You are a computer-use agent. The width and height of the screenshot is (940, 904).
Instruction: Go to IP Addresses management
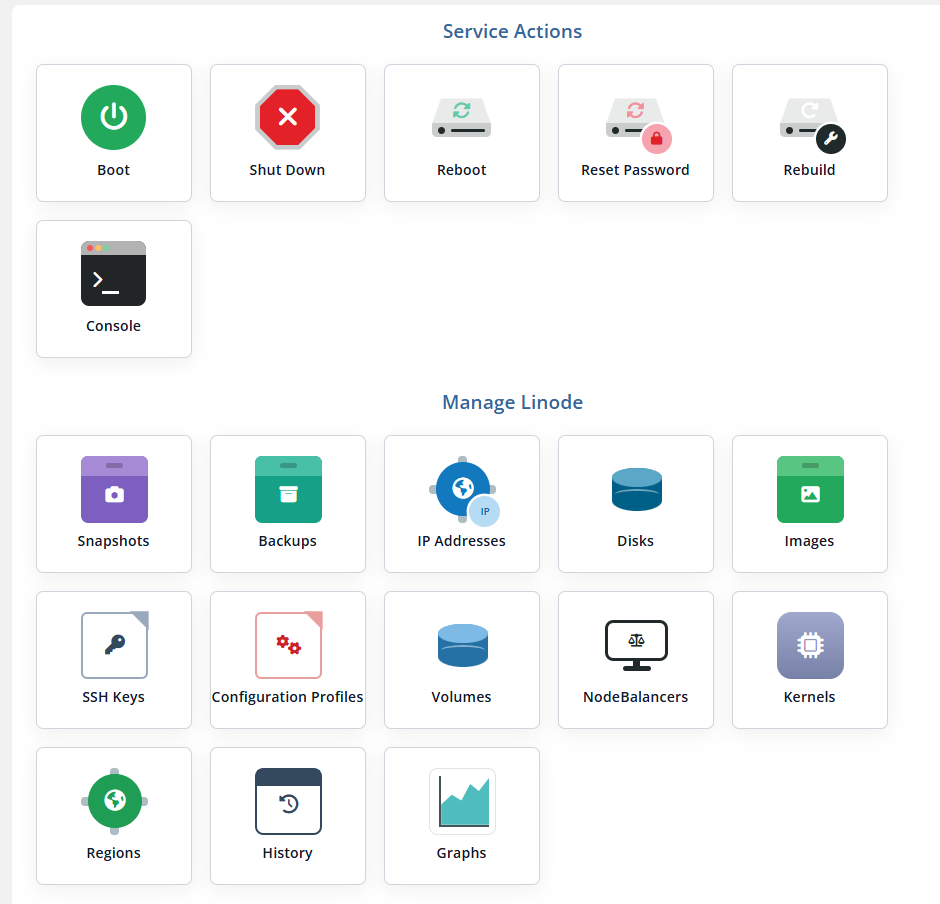coord(462,504)
